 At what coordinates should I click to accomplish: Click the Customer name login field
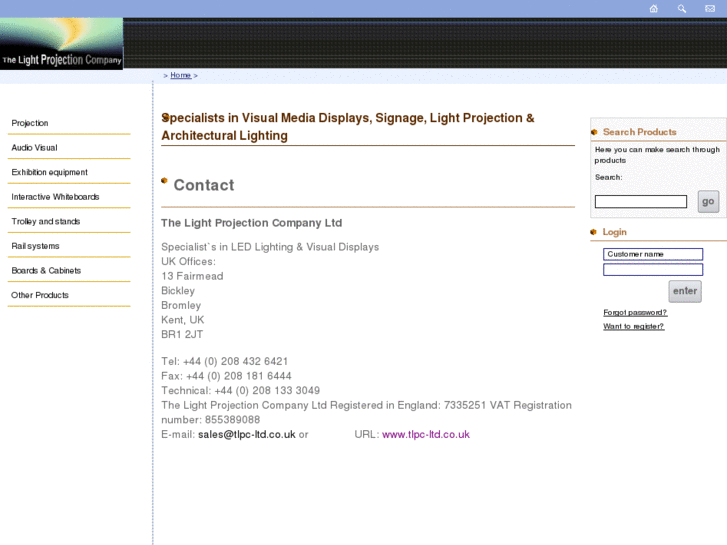653,254
